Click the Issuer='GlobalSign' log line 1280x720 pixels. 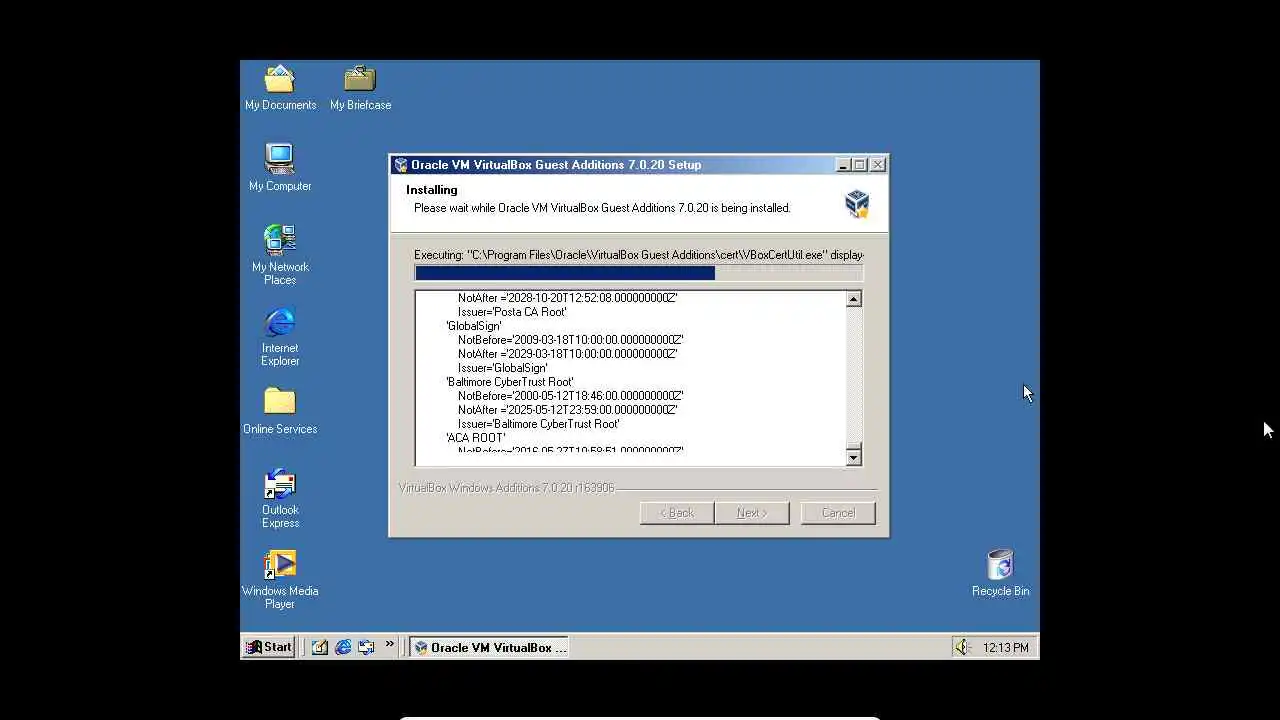click(503, 368)
